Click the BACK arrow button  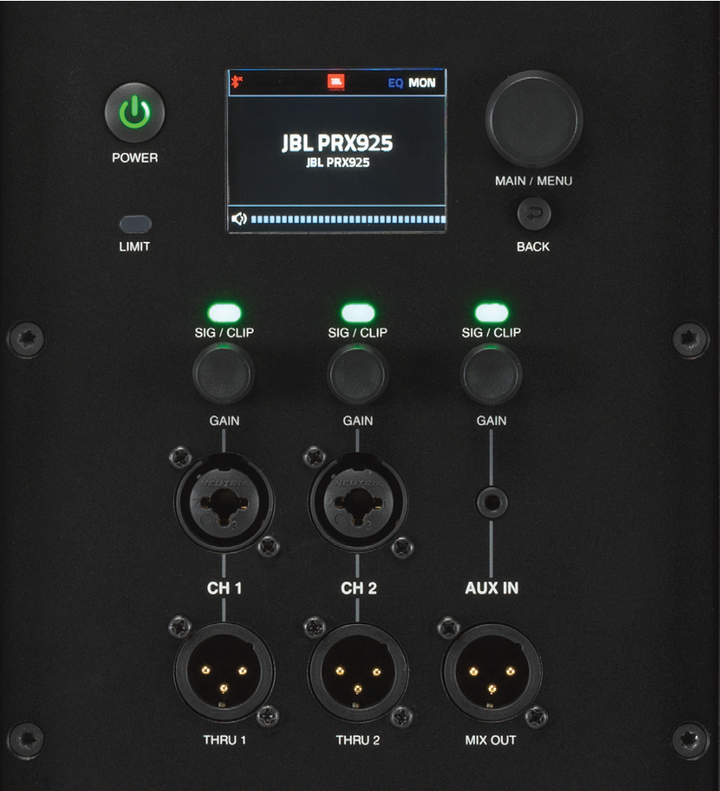click(534, 213)
